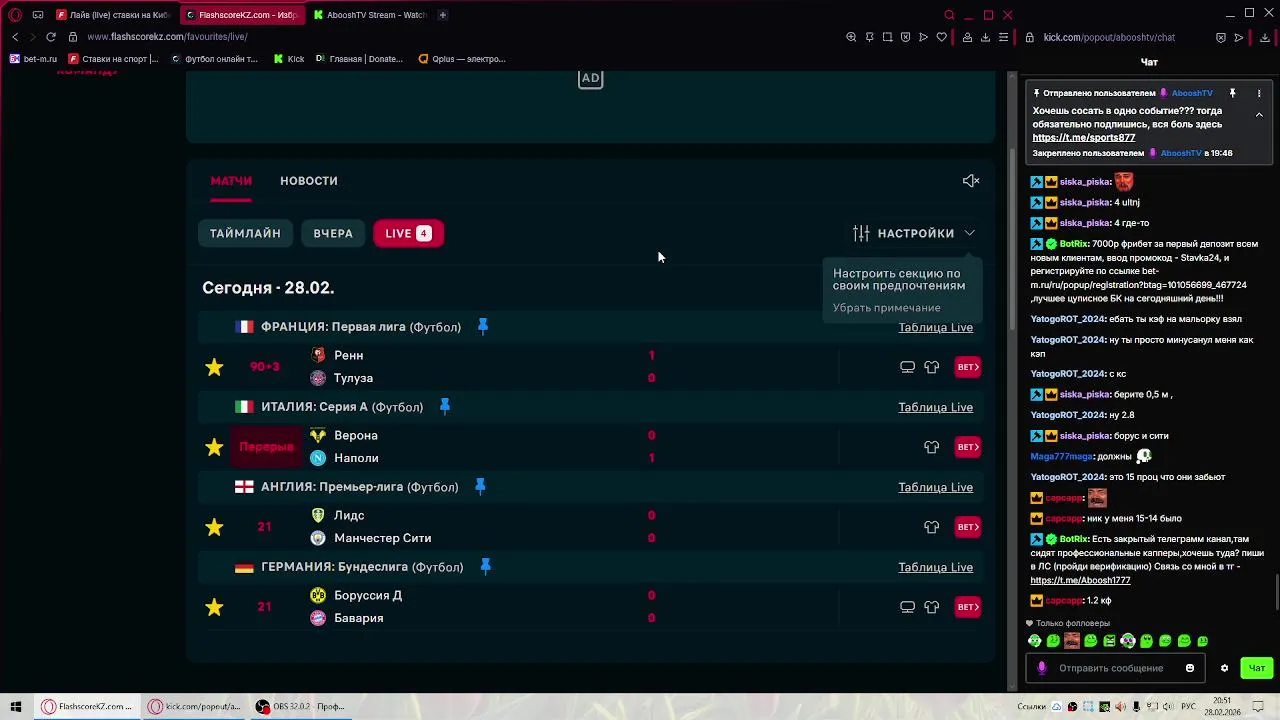Open the Qplus bookmark
The image size is (1280, 720).
(x=461, y=59)
